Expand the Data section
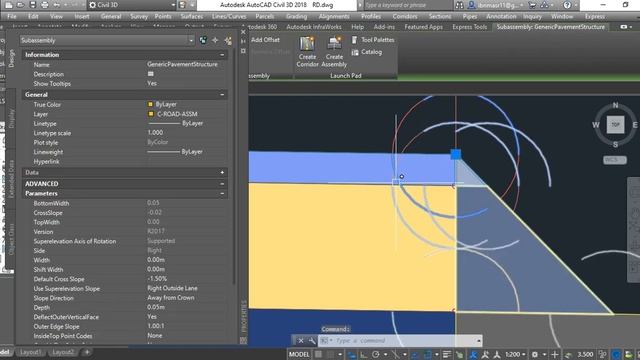Image resolution: width=640 pixels, height=360 pixels. click(x=222, y=173)
